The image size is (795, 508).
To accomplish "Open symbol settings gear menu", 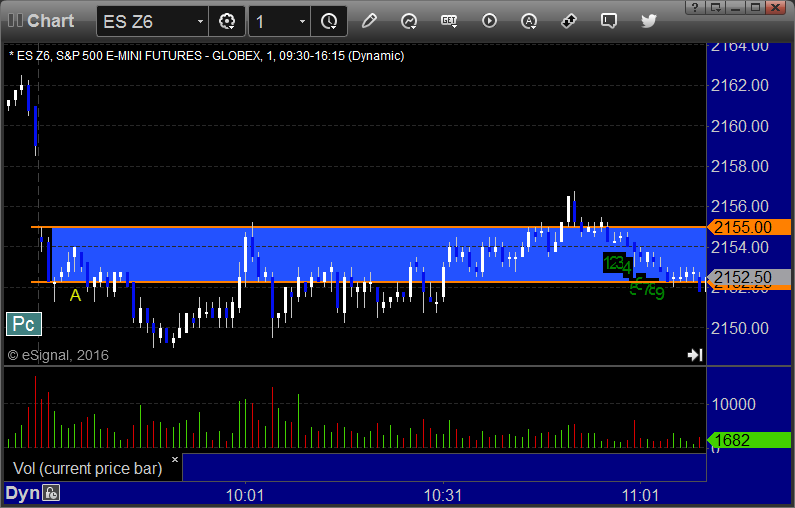I will coord(227,21).
